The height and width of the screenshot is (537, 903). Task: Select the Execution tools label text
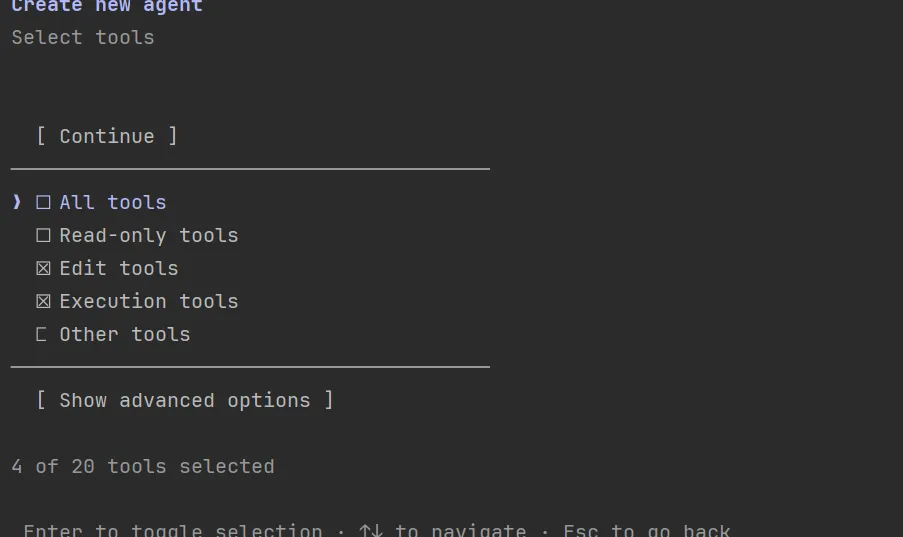(149, 302)
